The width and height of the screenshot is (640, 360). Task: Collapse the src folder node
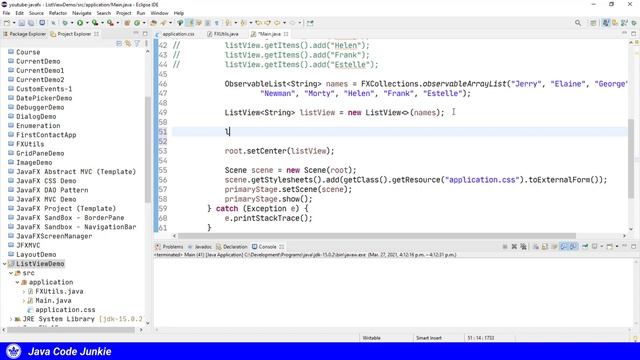click(x=11, y=273)
